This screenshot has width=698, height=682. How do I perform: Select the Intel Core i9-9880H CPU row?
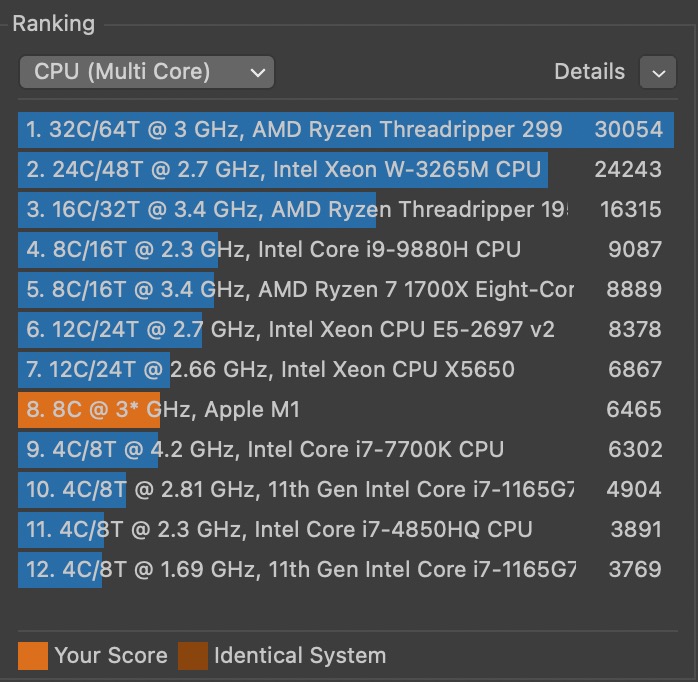pyautogui.click(x=346, y=249)
